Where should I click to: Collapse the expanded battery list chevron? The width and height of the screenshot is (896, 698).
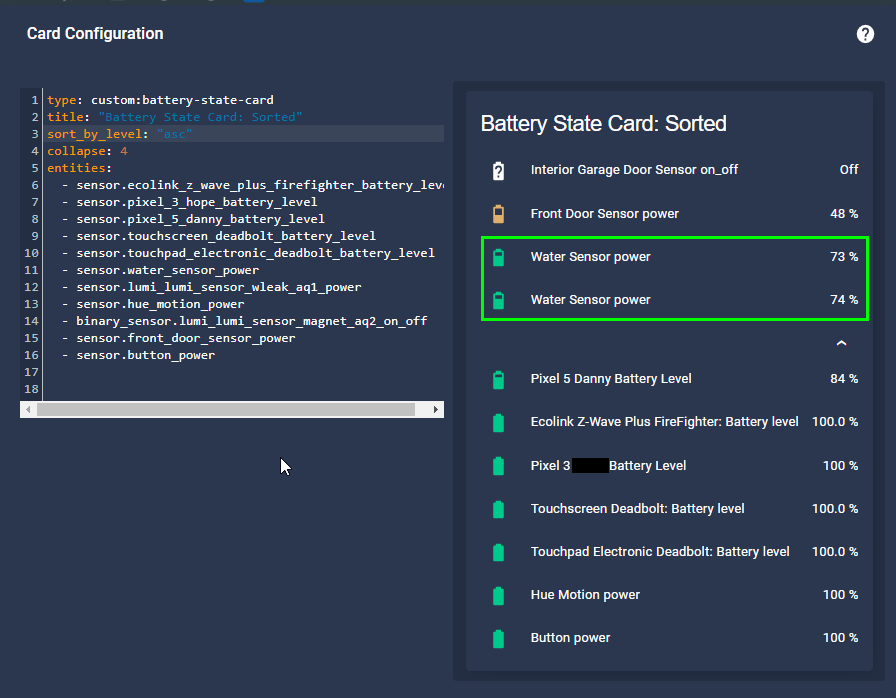tap(841, 343)
